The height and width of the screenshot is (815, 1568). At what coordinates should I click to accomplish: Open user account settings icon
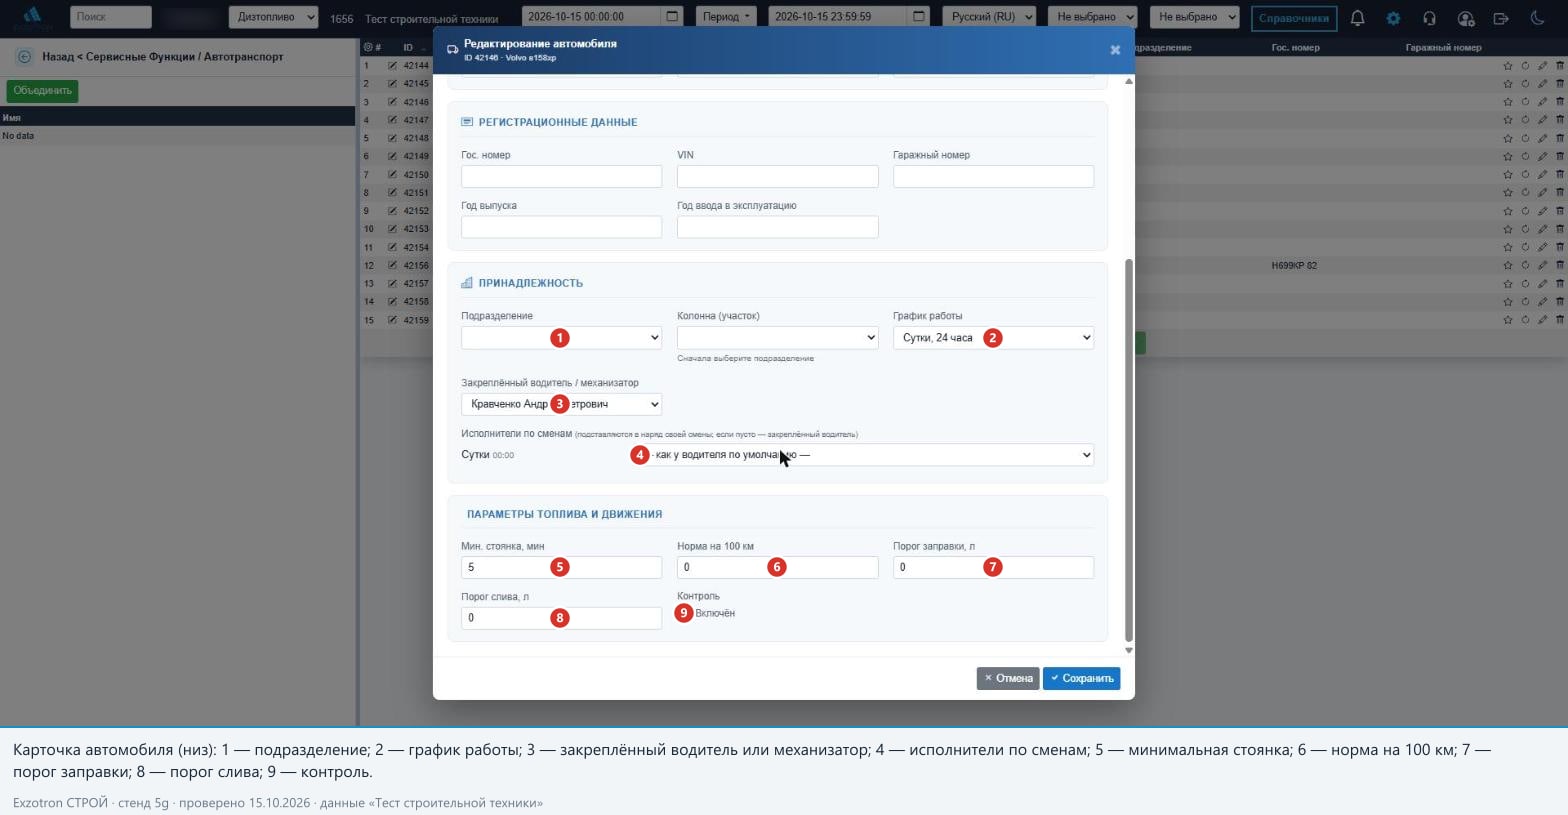point(1465,17)
